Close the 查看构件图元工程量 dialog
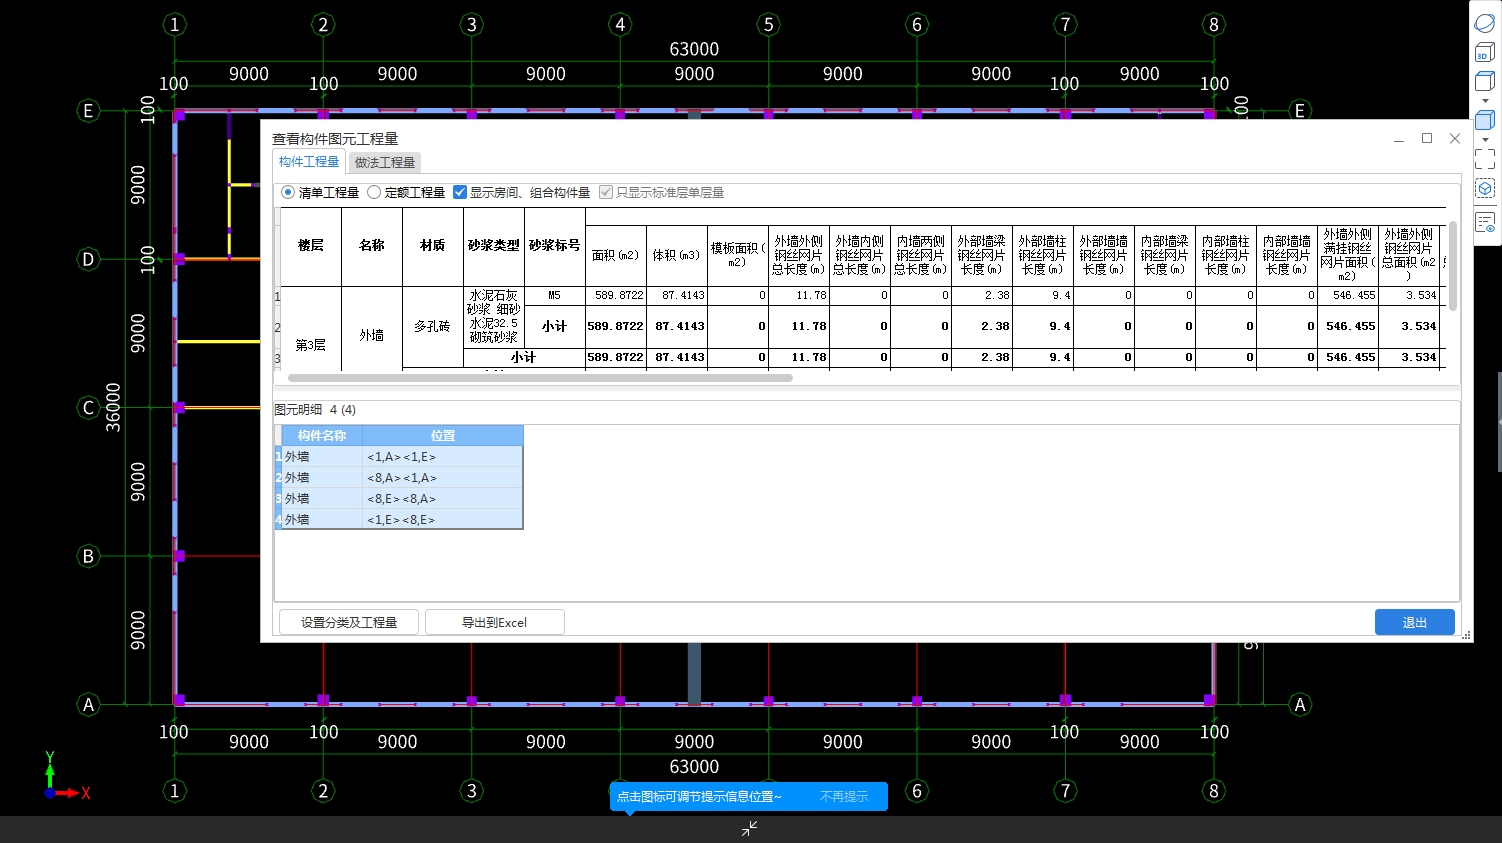The image size is (1502, 843). tap(1455, 138)
